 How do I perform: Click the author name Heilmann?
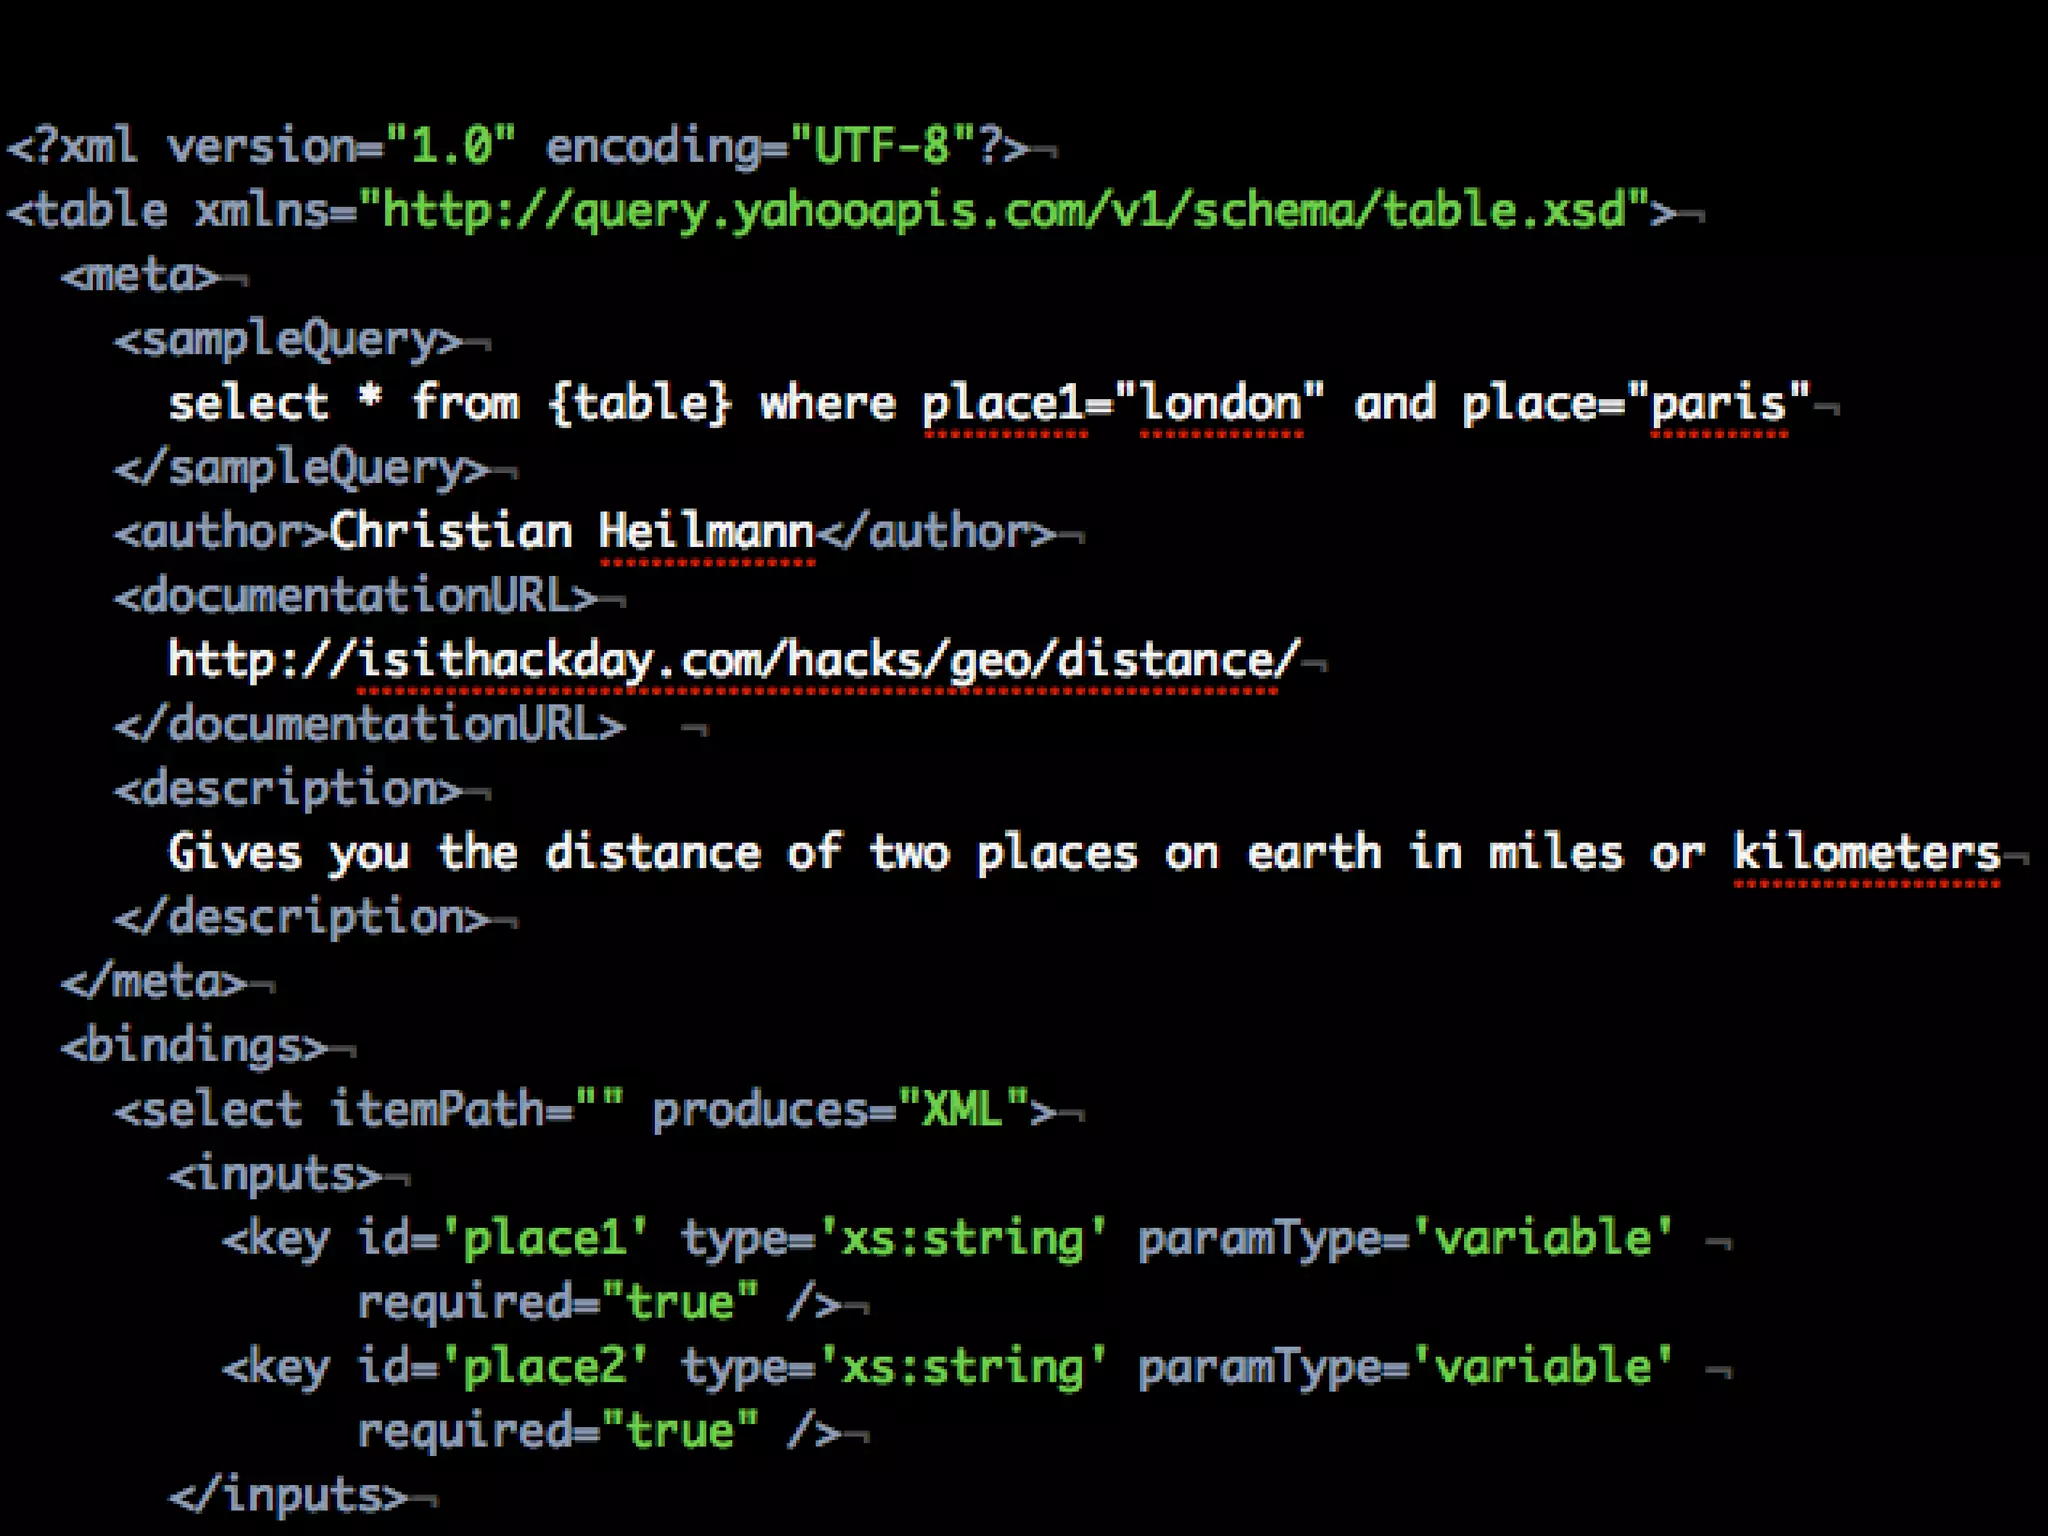point(707,531)
